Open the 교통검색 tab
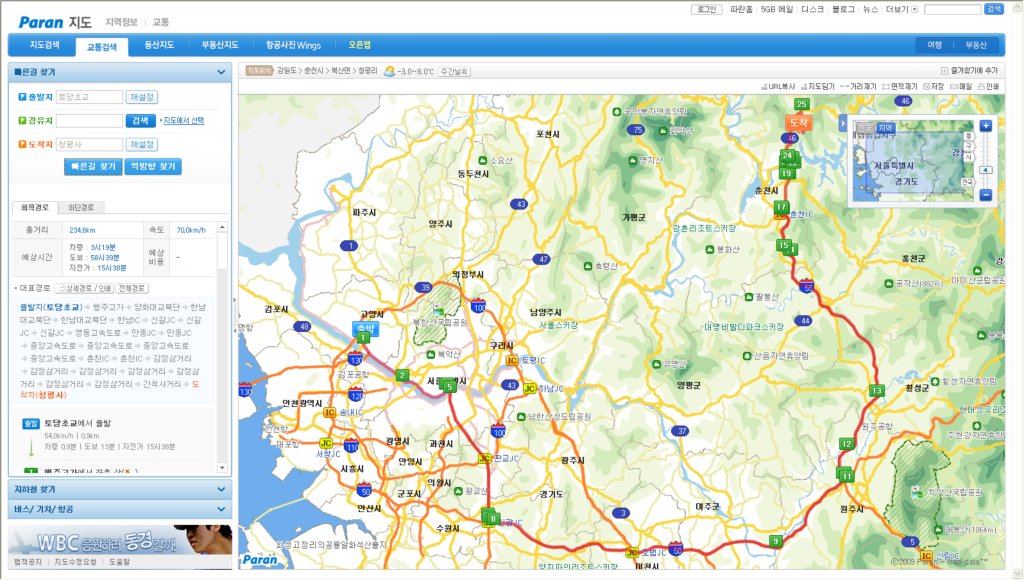Screen dimensions: 1024x580 point(102,46)
